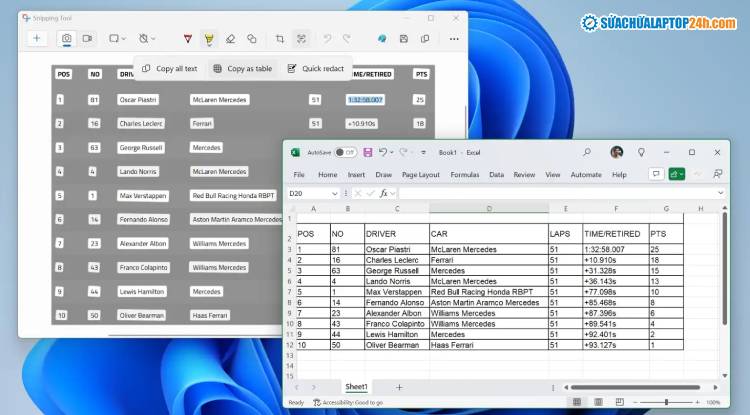Click the Redo arrow in Excel
Viewport: 750px width, 415px height.
coord(403,153)
